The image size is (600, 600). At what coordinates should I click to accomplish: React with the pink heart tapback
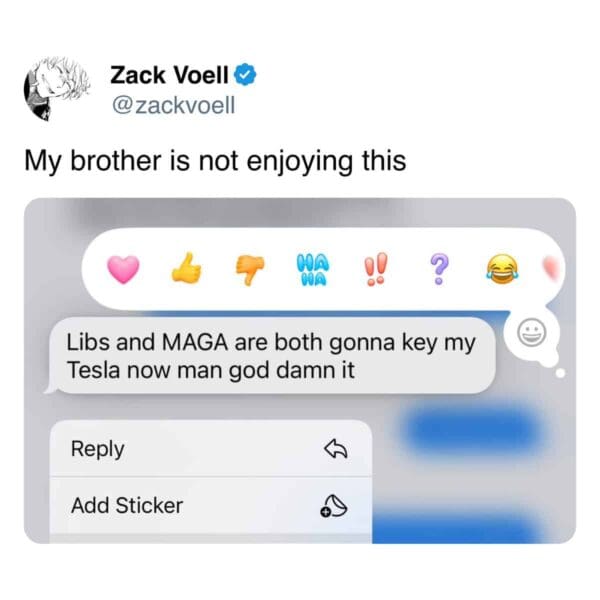(x=123, y=269)
